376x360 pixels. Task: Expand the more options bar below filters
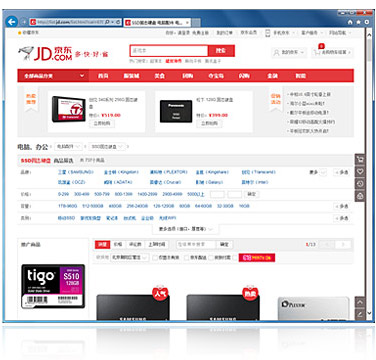(186, 229)
